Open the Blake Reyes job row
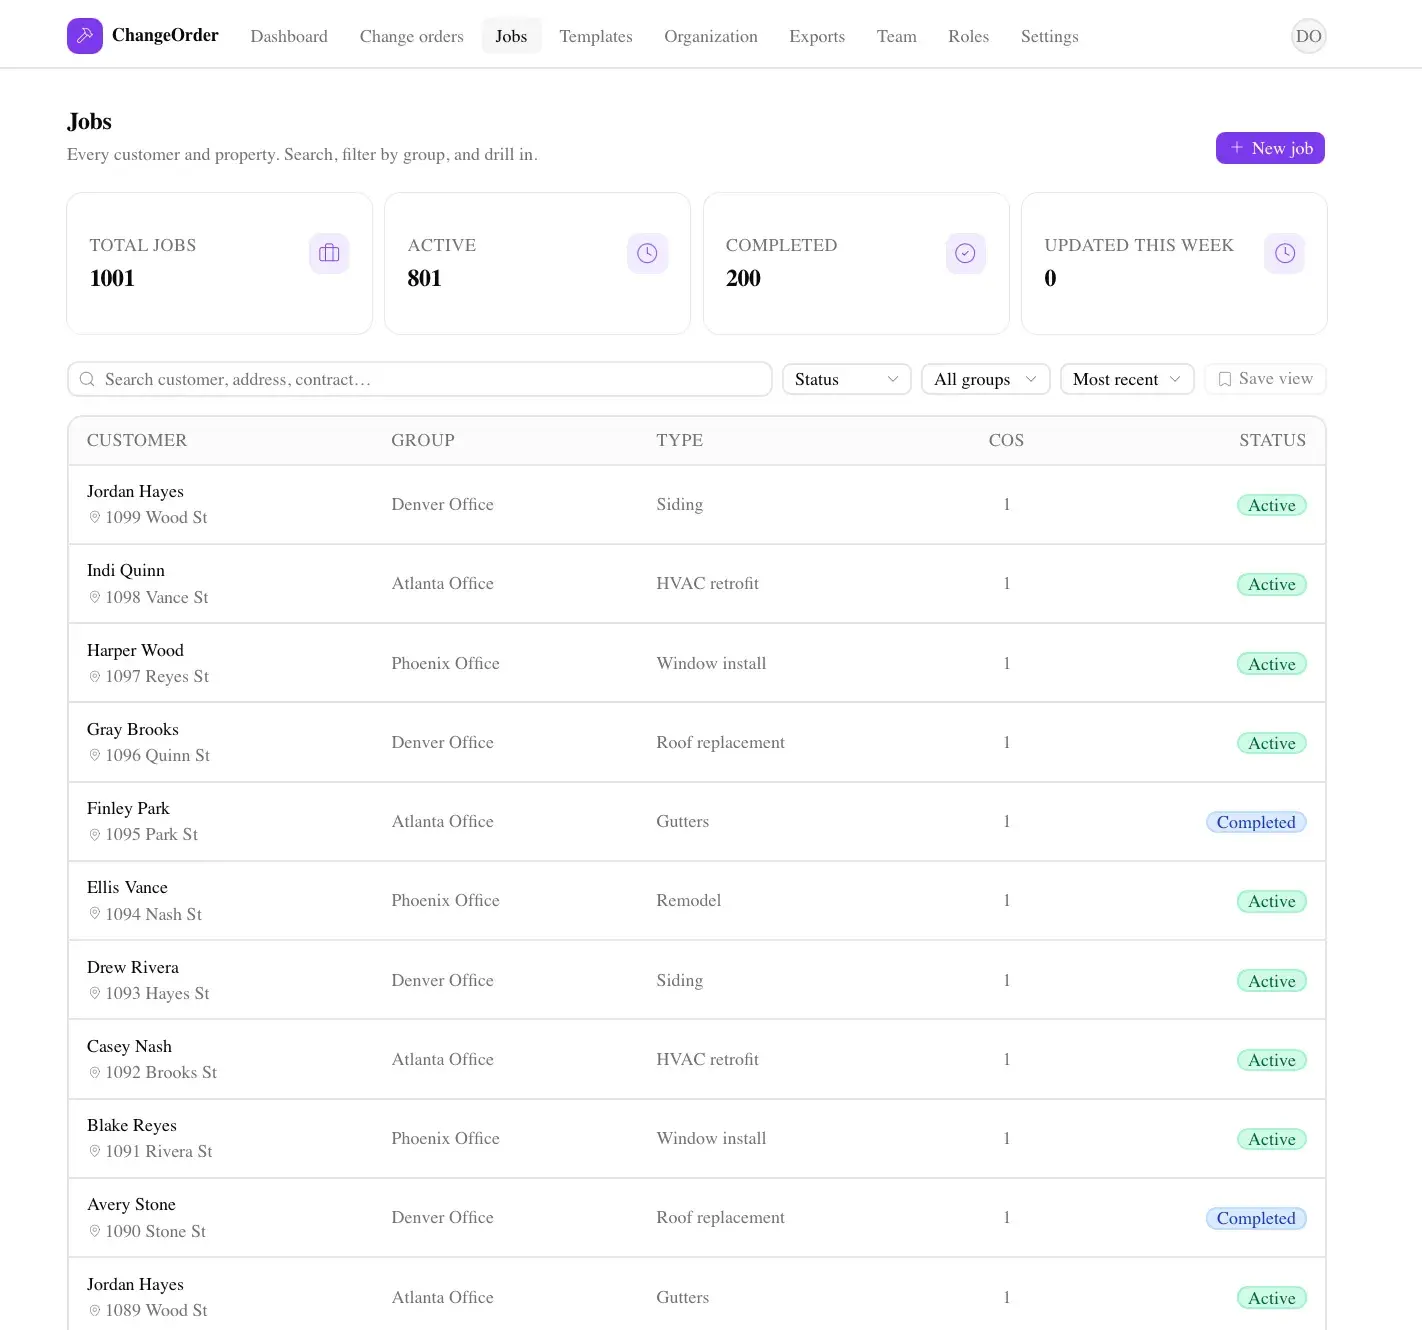 [697, 1138]
